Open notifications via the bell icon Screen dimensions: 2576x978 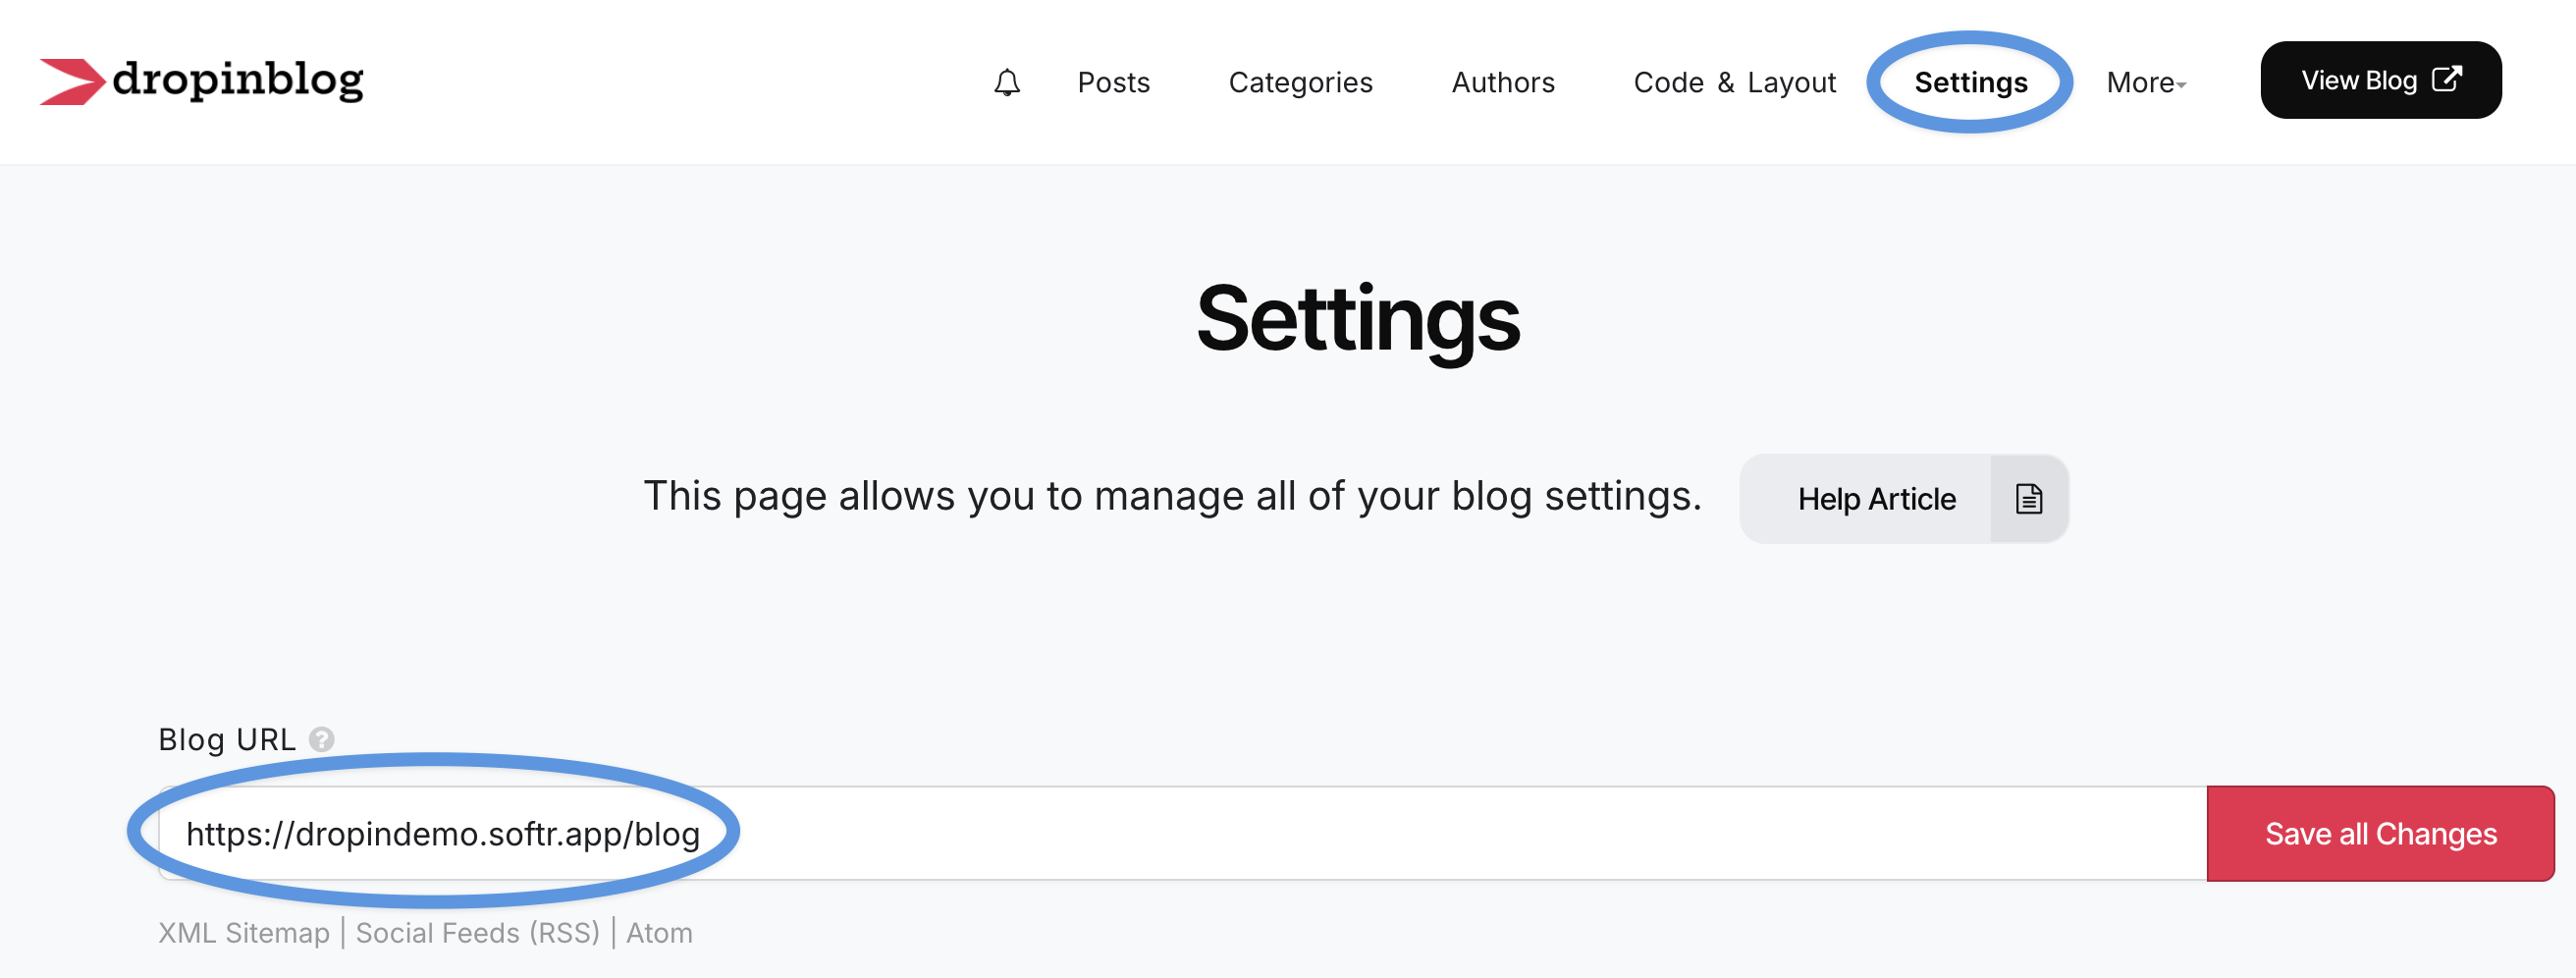1006,82
